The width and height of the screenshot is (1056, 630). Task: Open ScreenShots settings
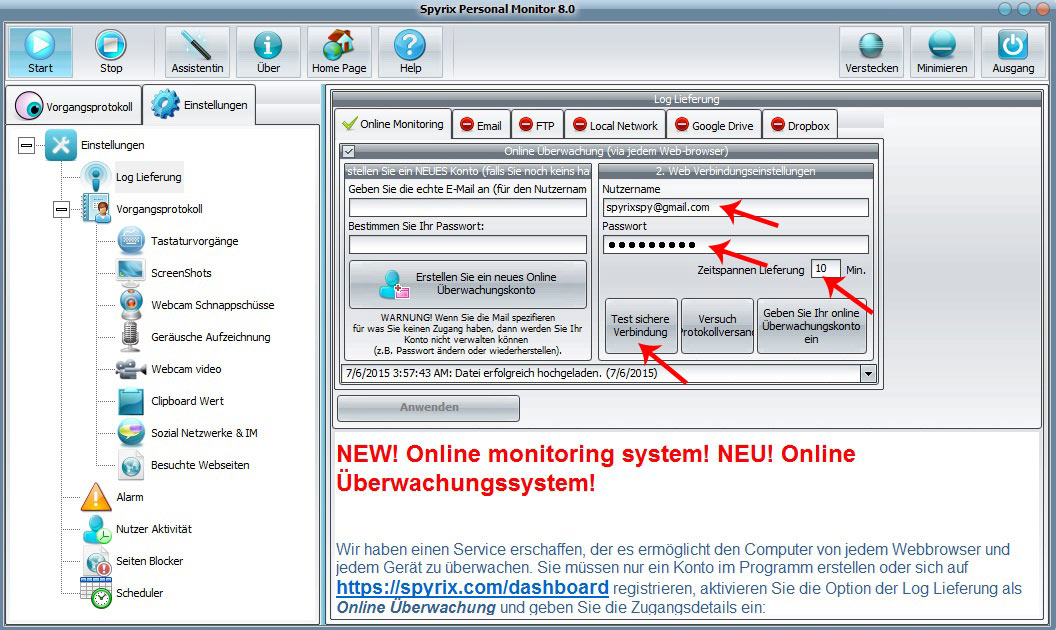click(181, 273)
